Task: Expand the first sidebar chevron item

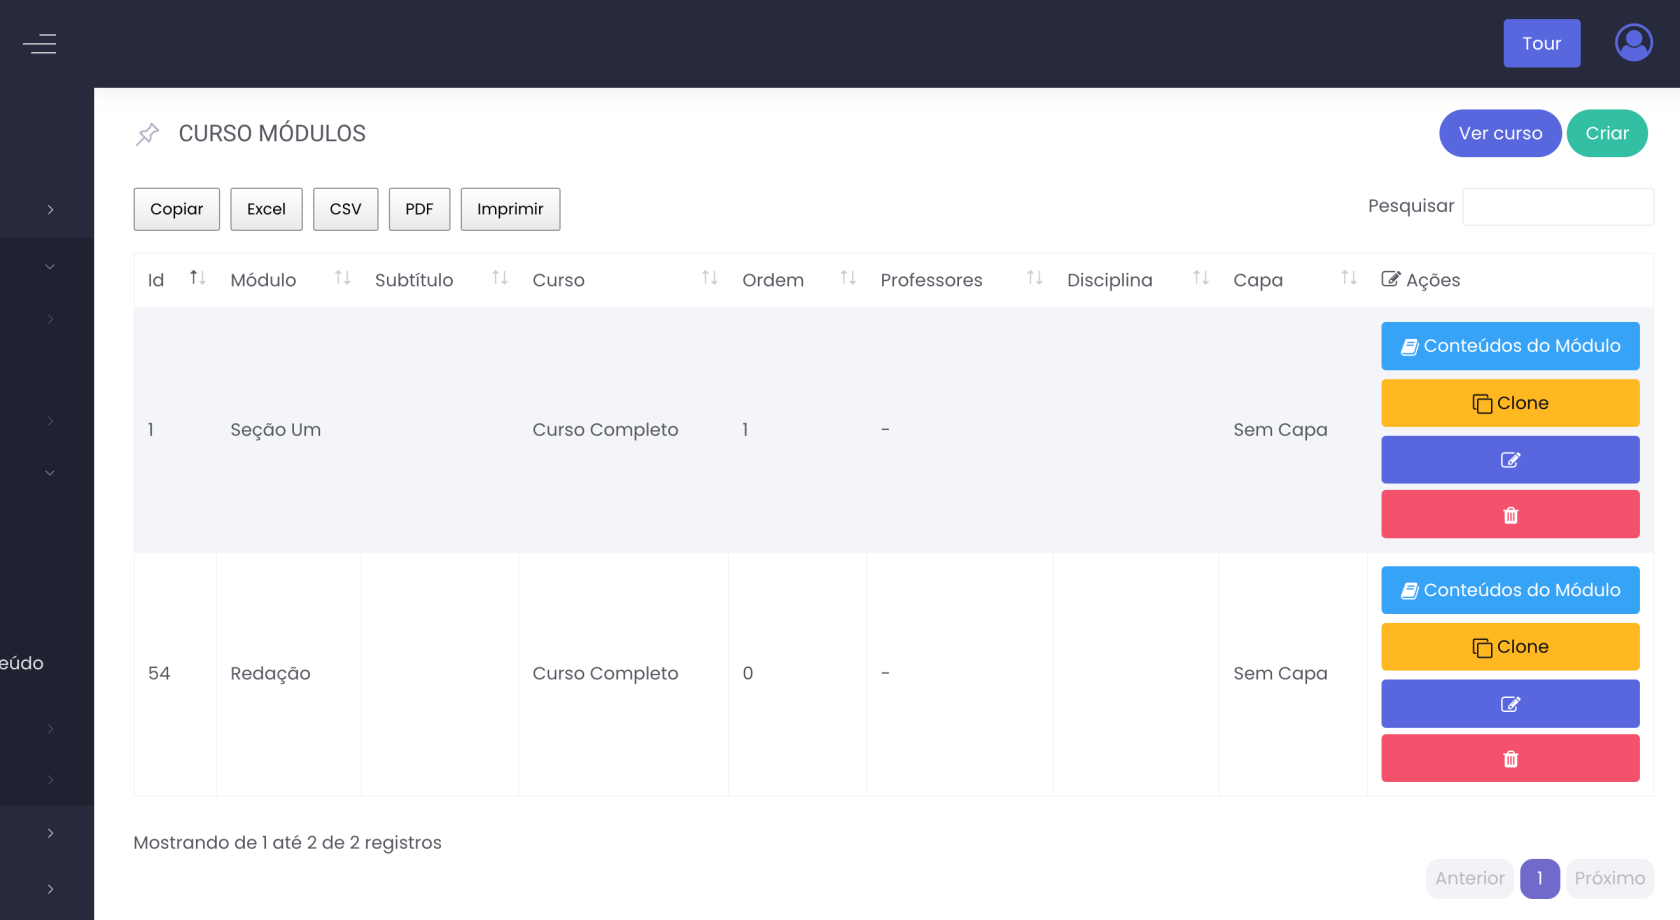Action: tap(50, 210)
